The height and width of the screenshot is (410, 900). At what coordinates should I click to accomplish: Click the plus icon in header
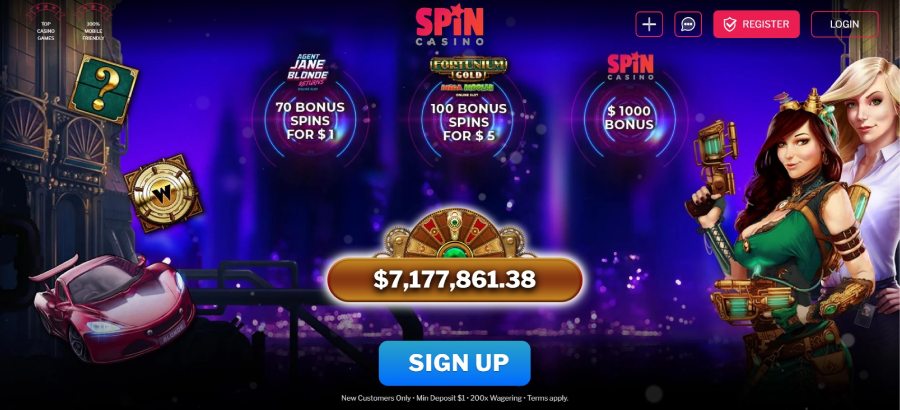coord(649,24)
